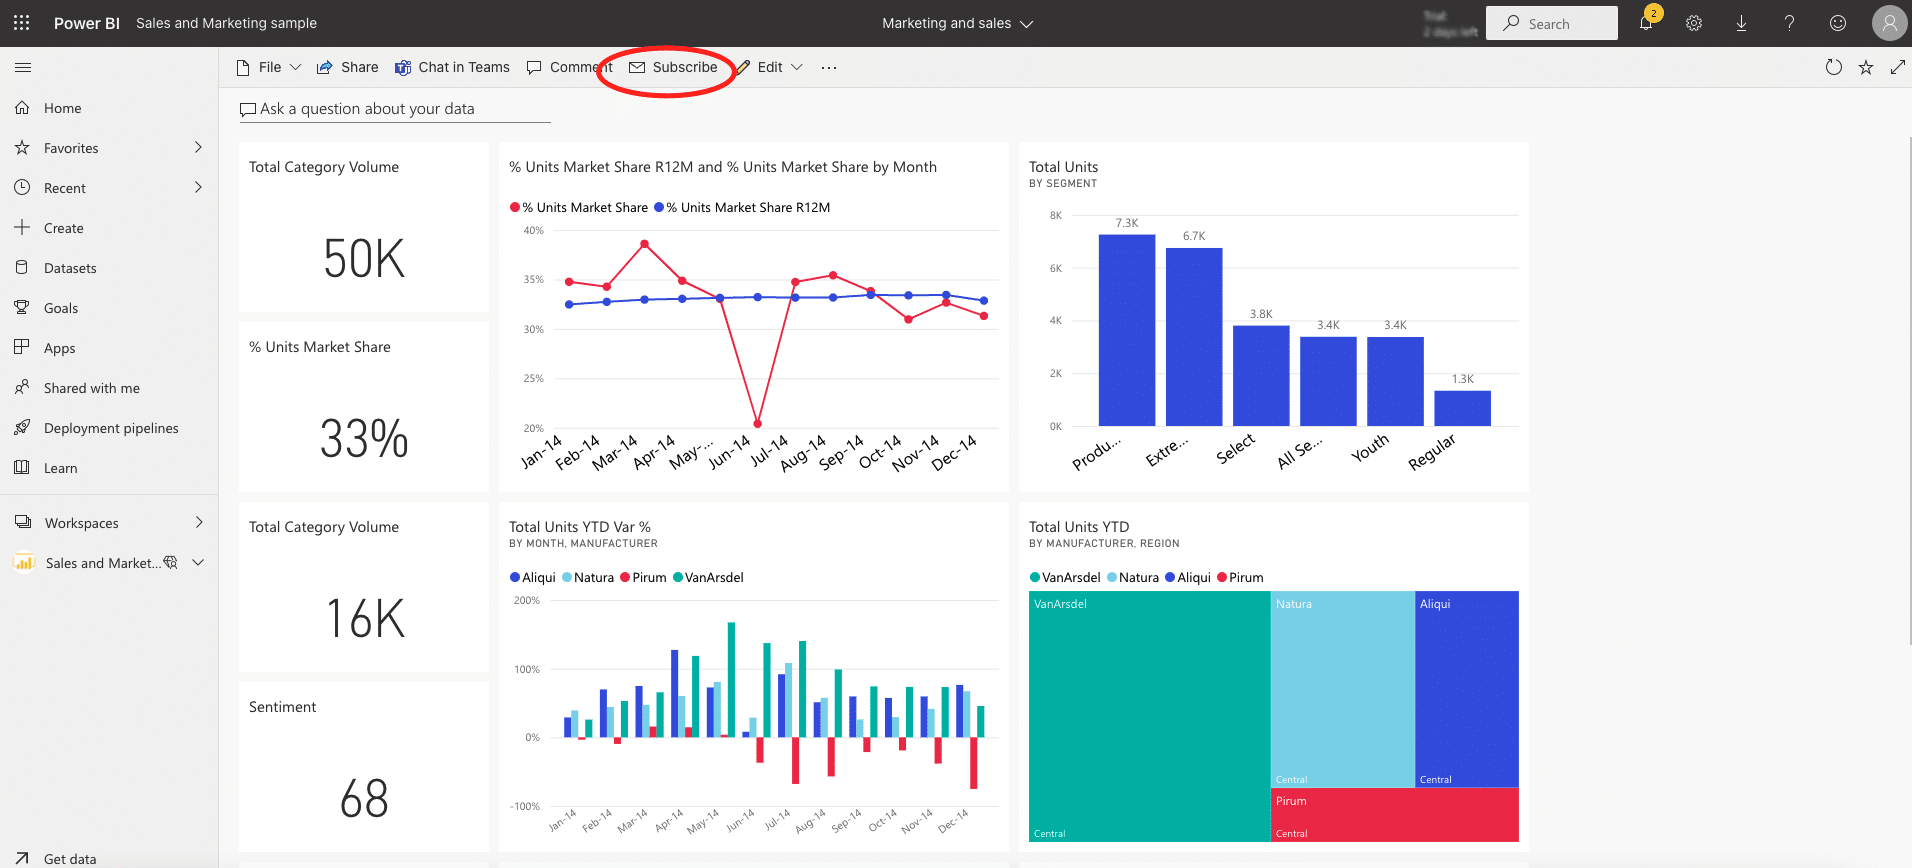The width and height of the screenshot is (1912, 868).
Task: Click the Deployment pipelines rocket icon
Action: tap(22, 427)
